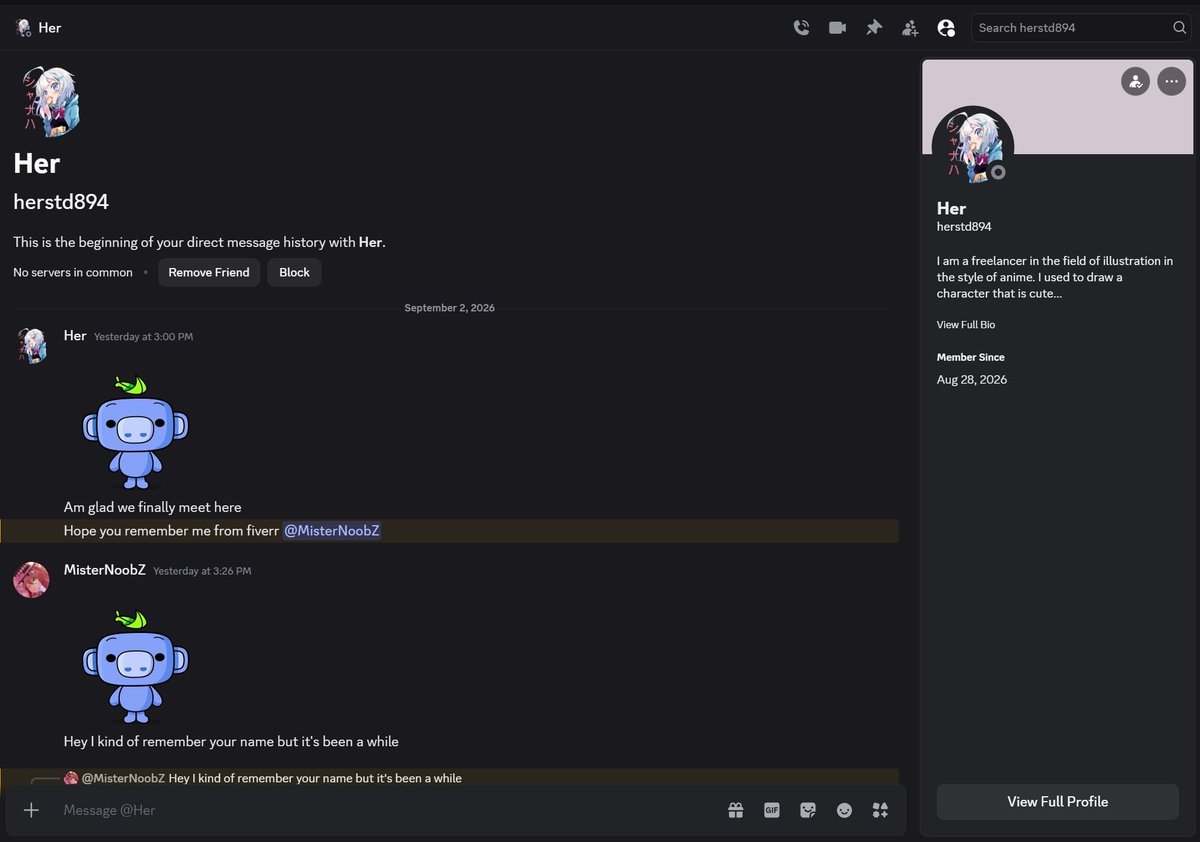
Task: Open the three-dot More menu on profile
Action: pos(1171,81)
